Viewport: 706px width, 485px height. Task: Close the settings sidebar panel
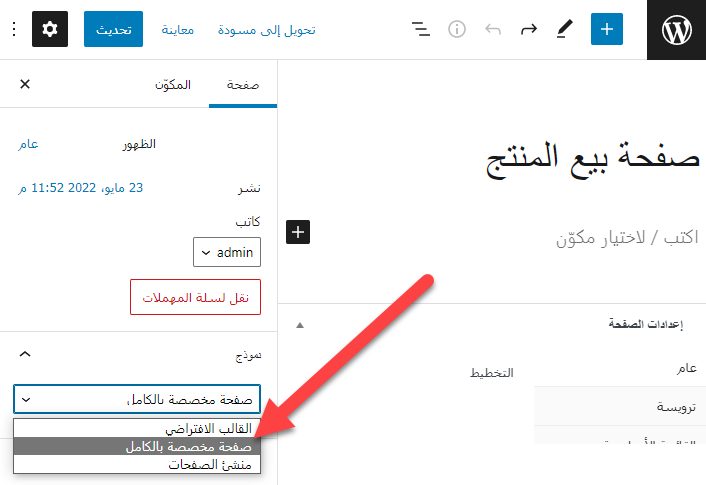25,85
